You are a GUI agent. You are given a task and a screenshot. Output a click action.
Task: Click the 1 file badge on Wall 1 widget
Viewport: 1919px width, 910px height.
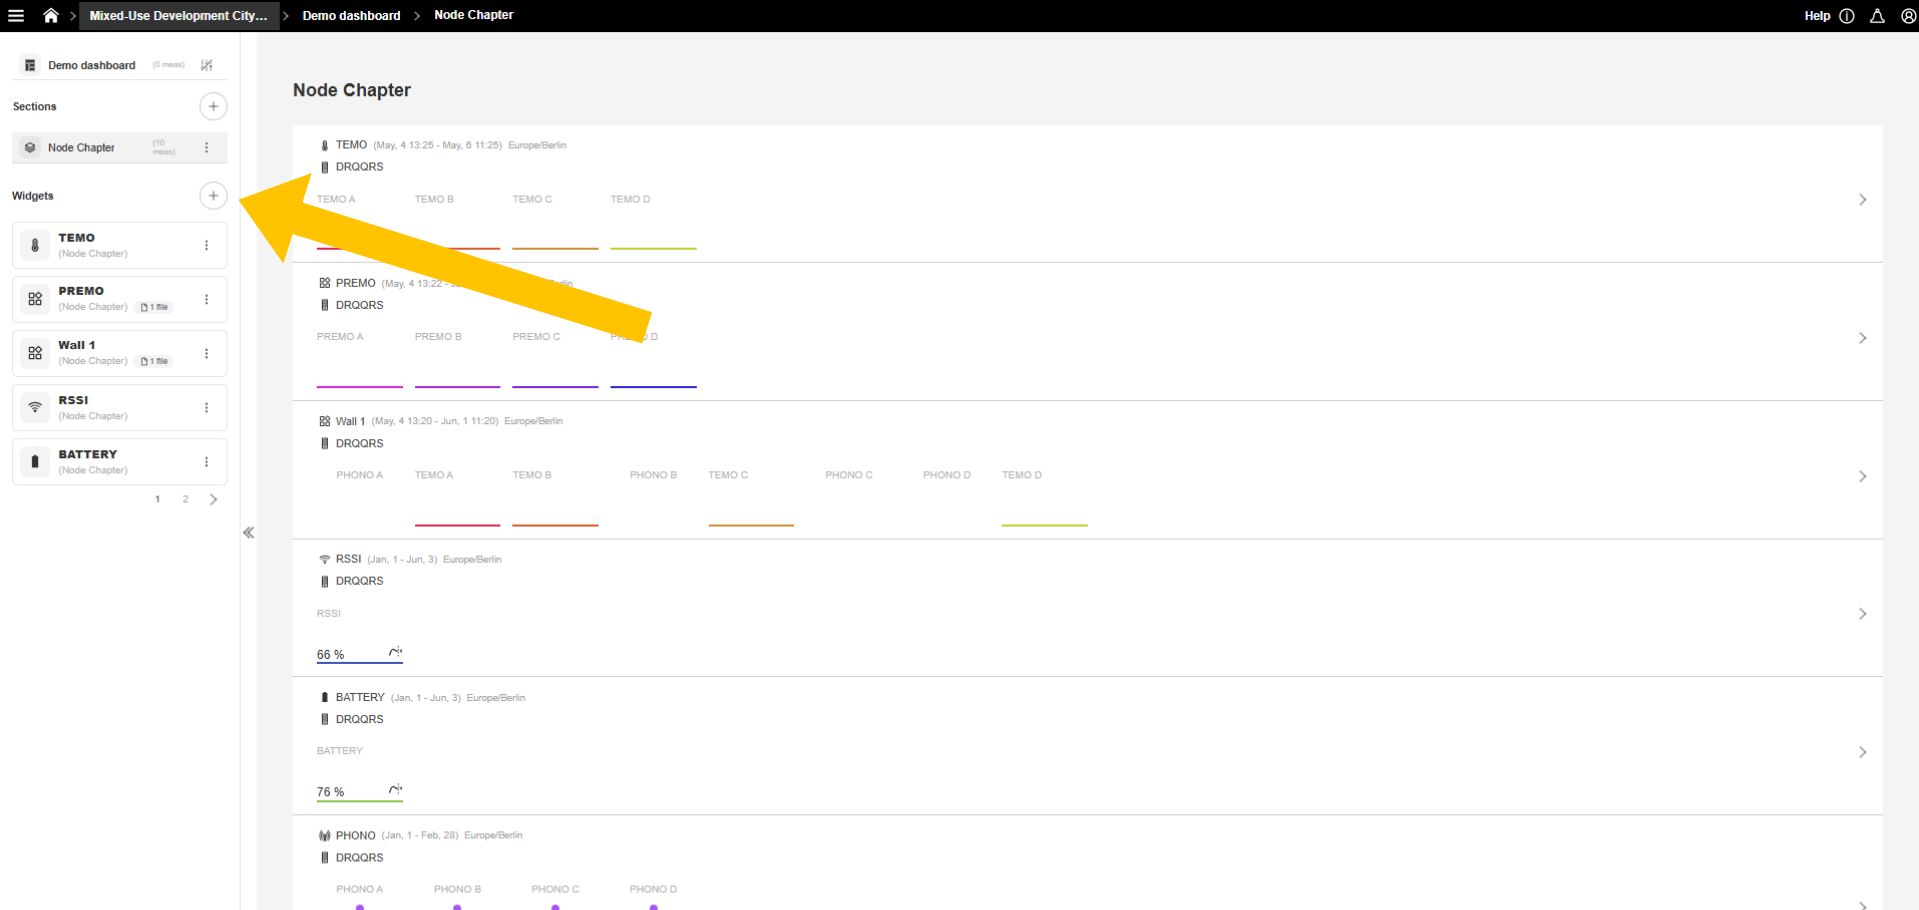point(154,361)
